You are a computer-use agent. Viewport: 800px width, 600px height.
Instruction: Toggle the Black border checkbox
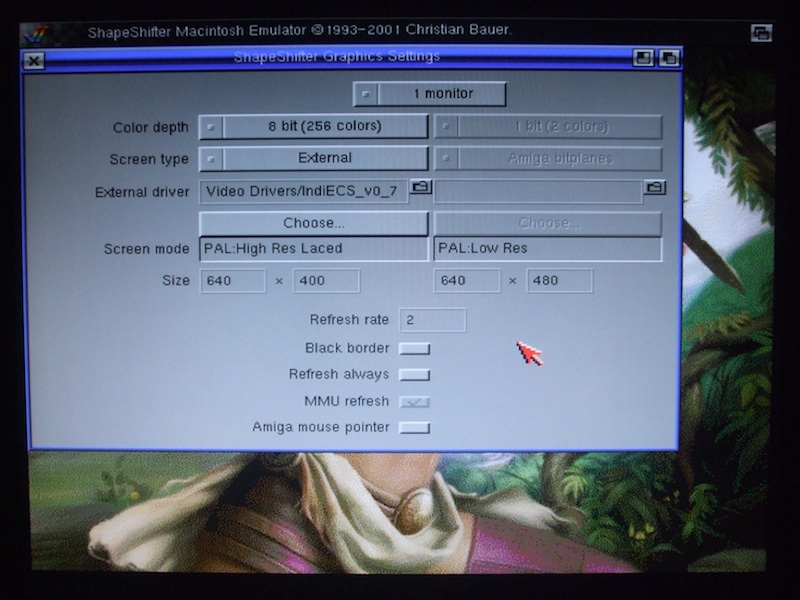tap(414, 349)
